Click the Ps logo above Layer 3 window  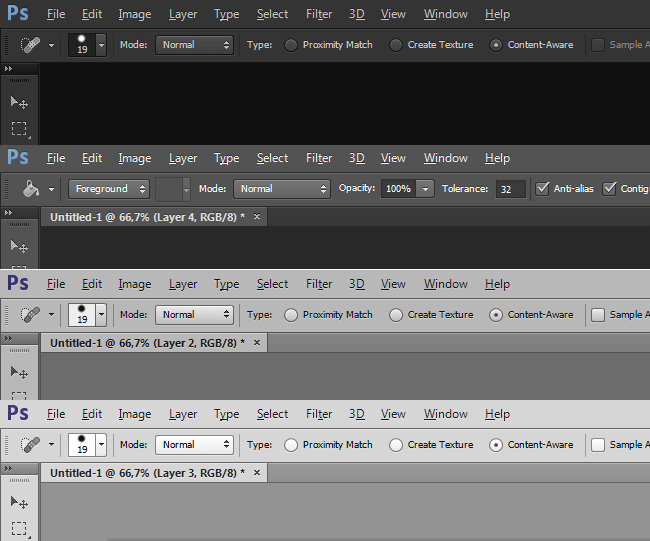(x=18, y=413)
